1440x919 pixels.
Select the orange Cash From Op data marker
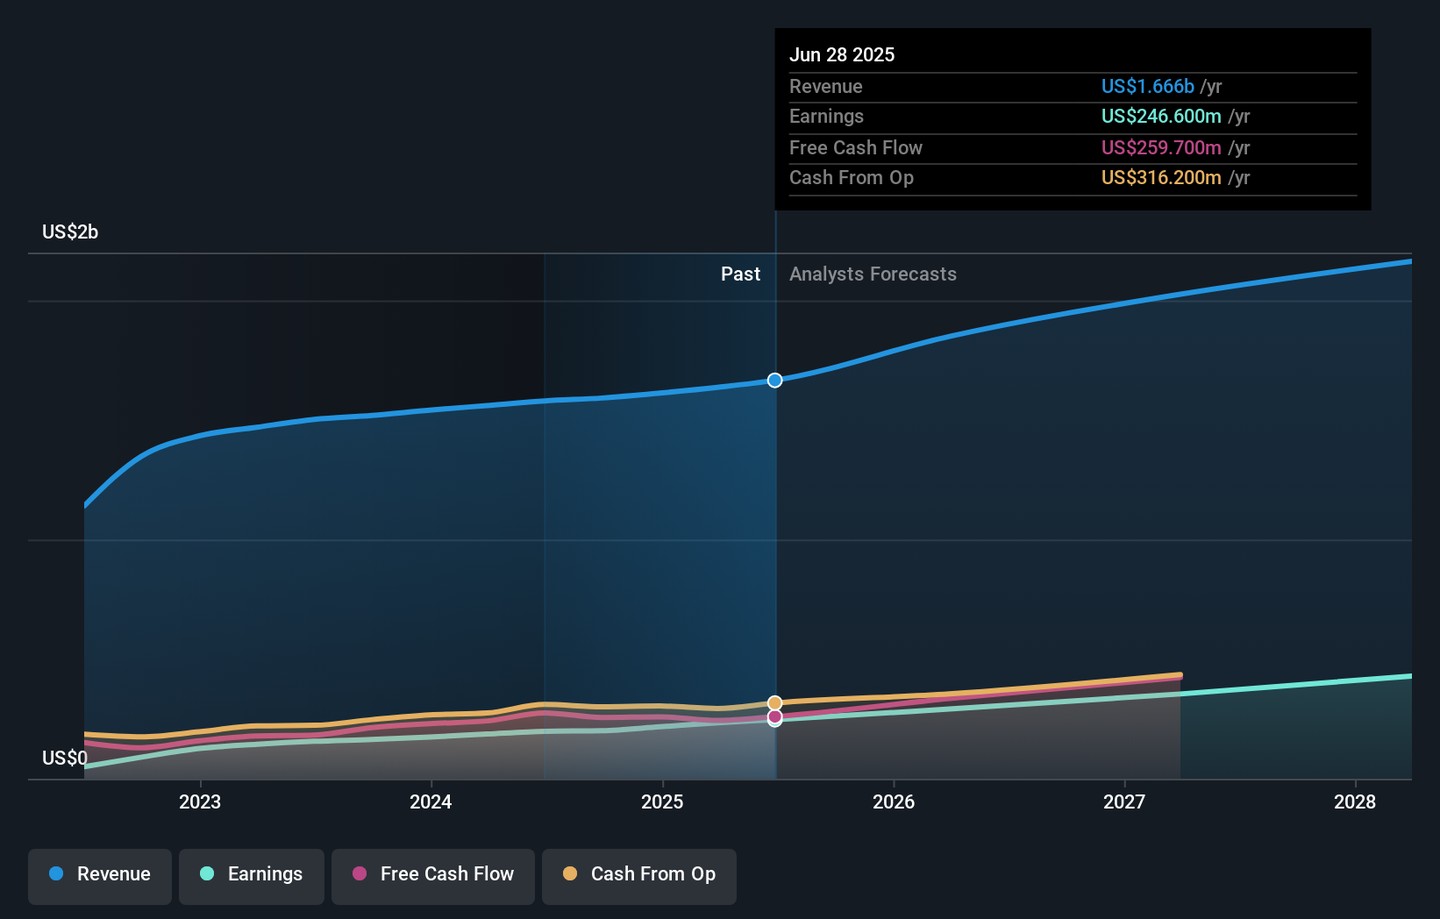coord(775,703)
